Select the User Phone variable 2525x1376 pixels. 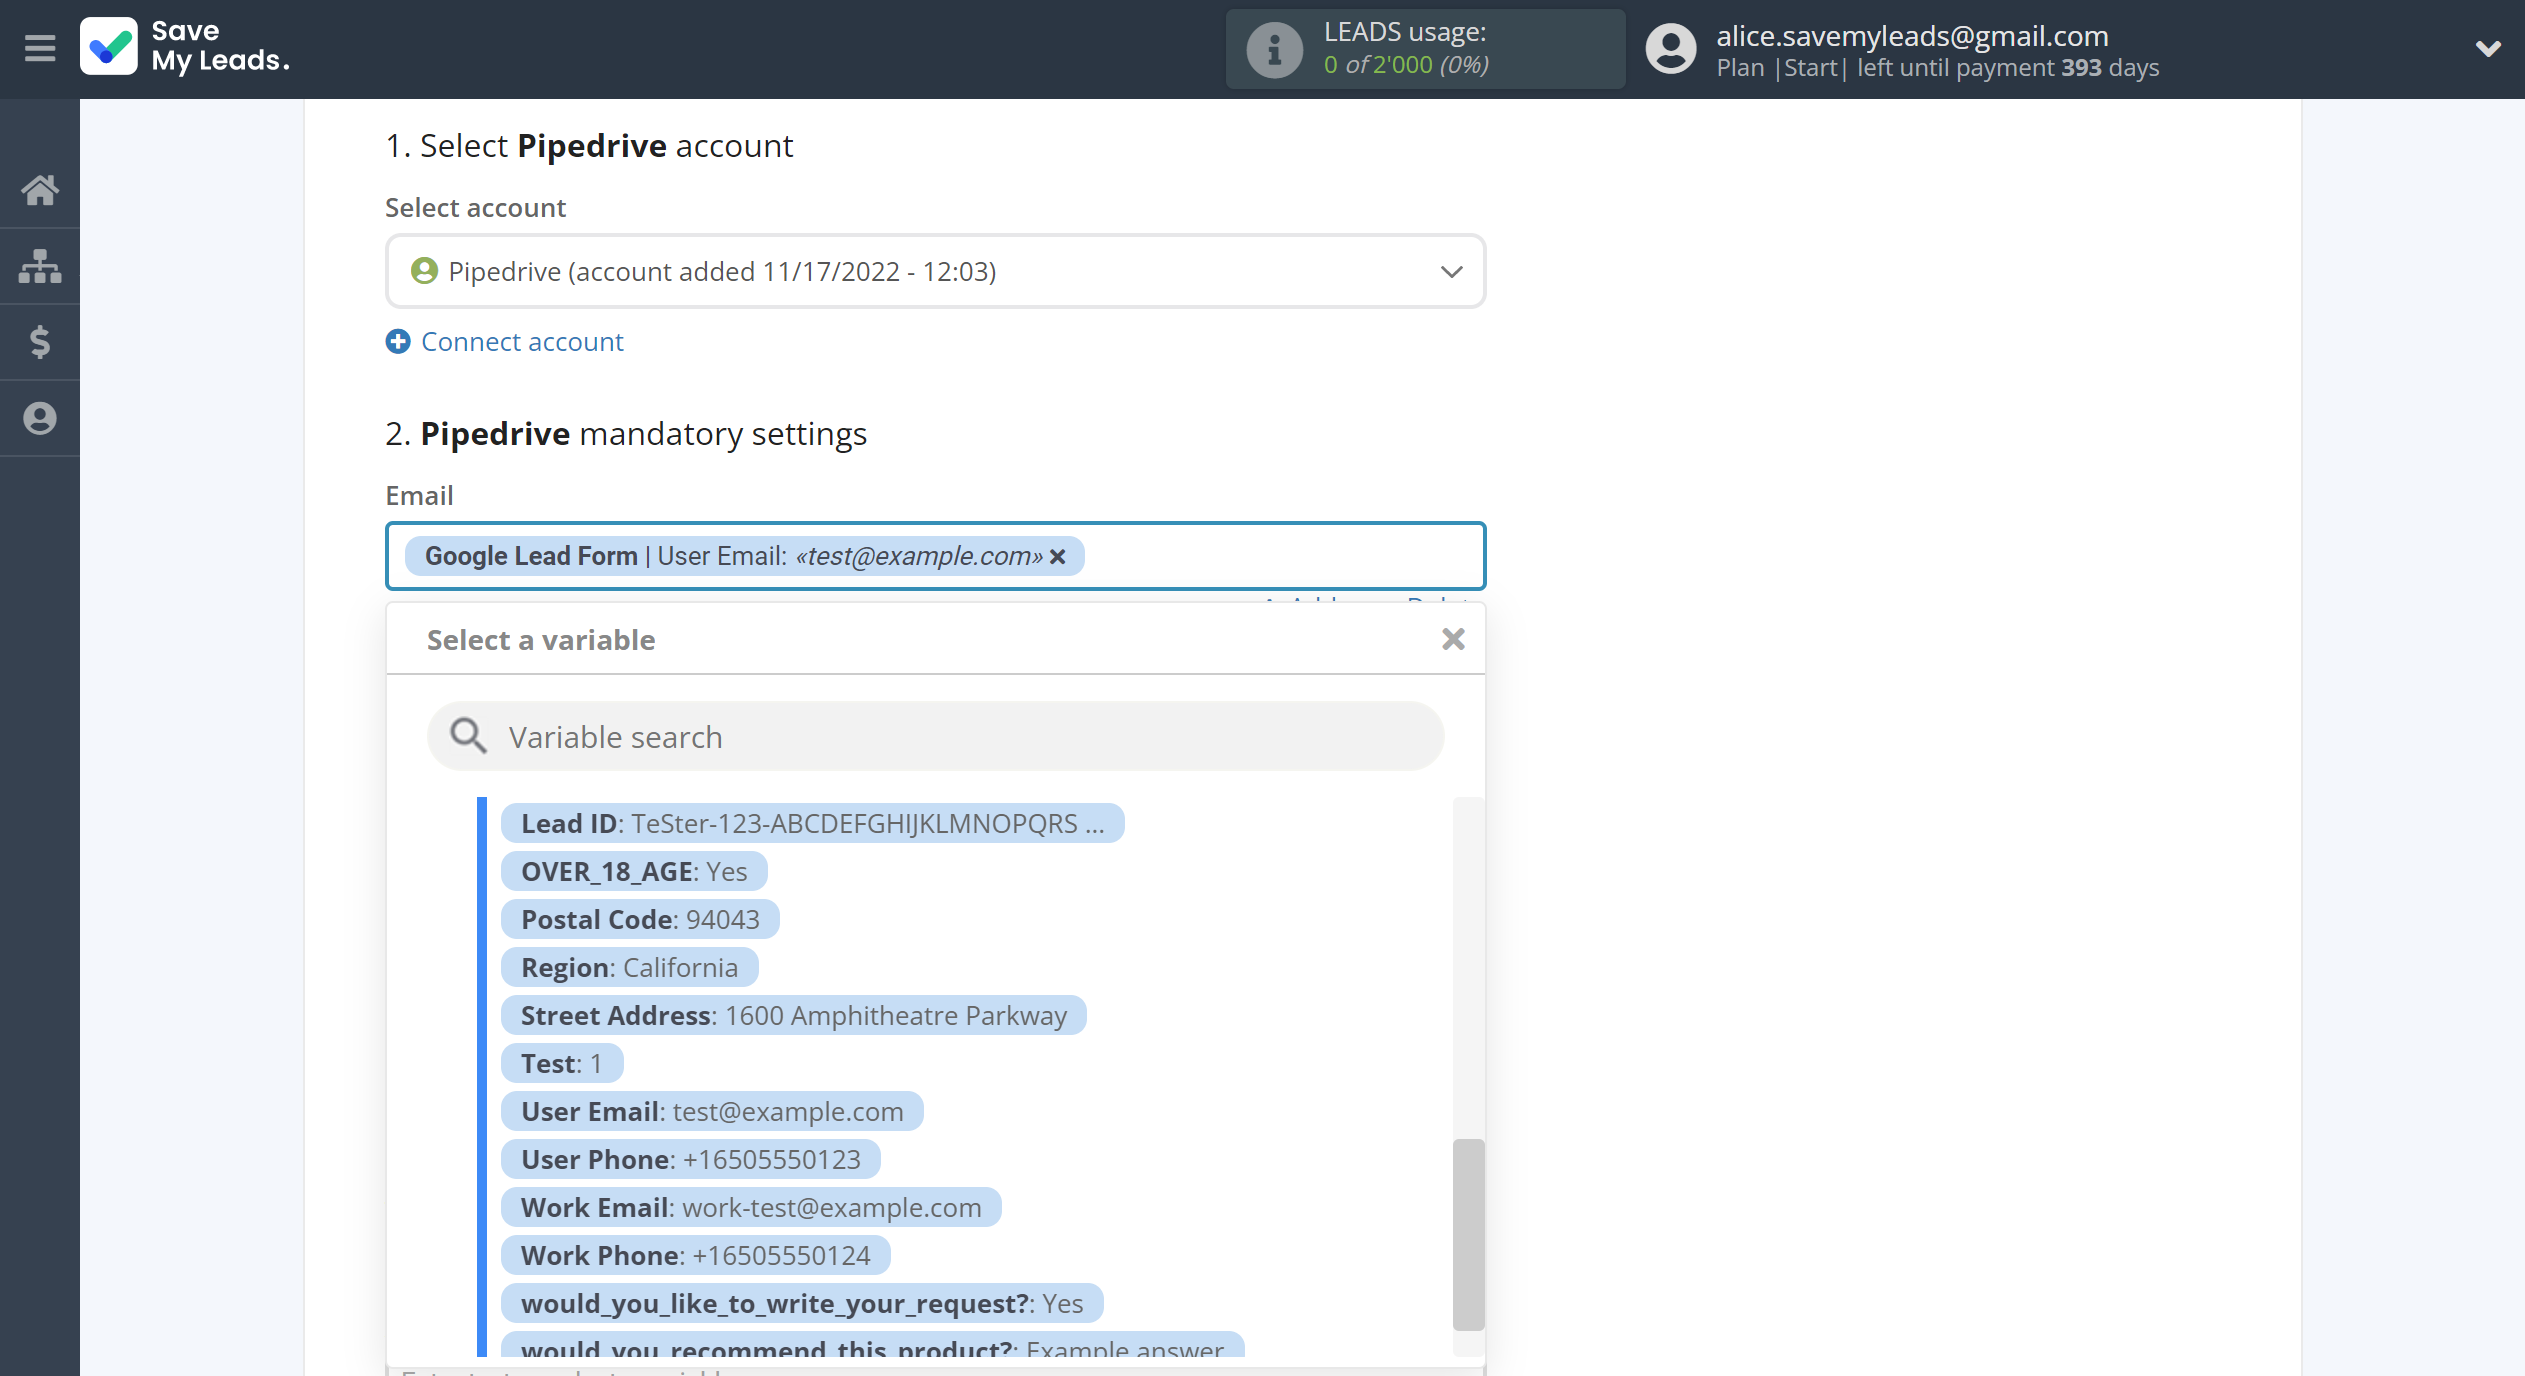pos(690,1159)
